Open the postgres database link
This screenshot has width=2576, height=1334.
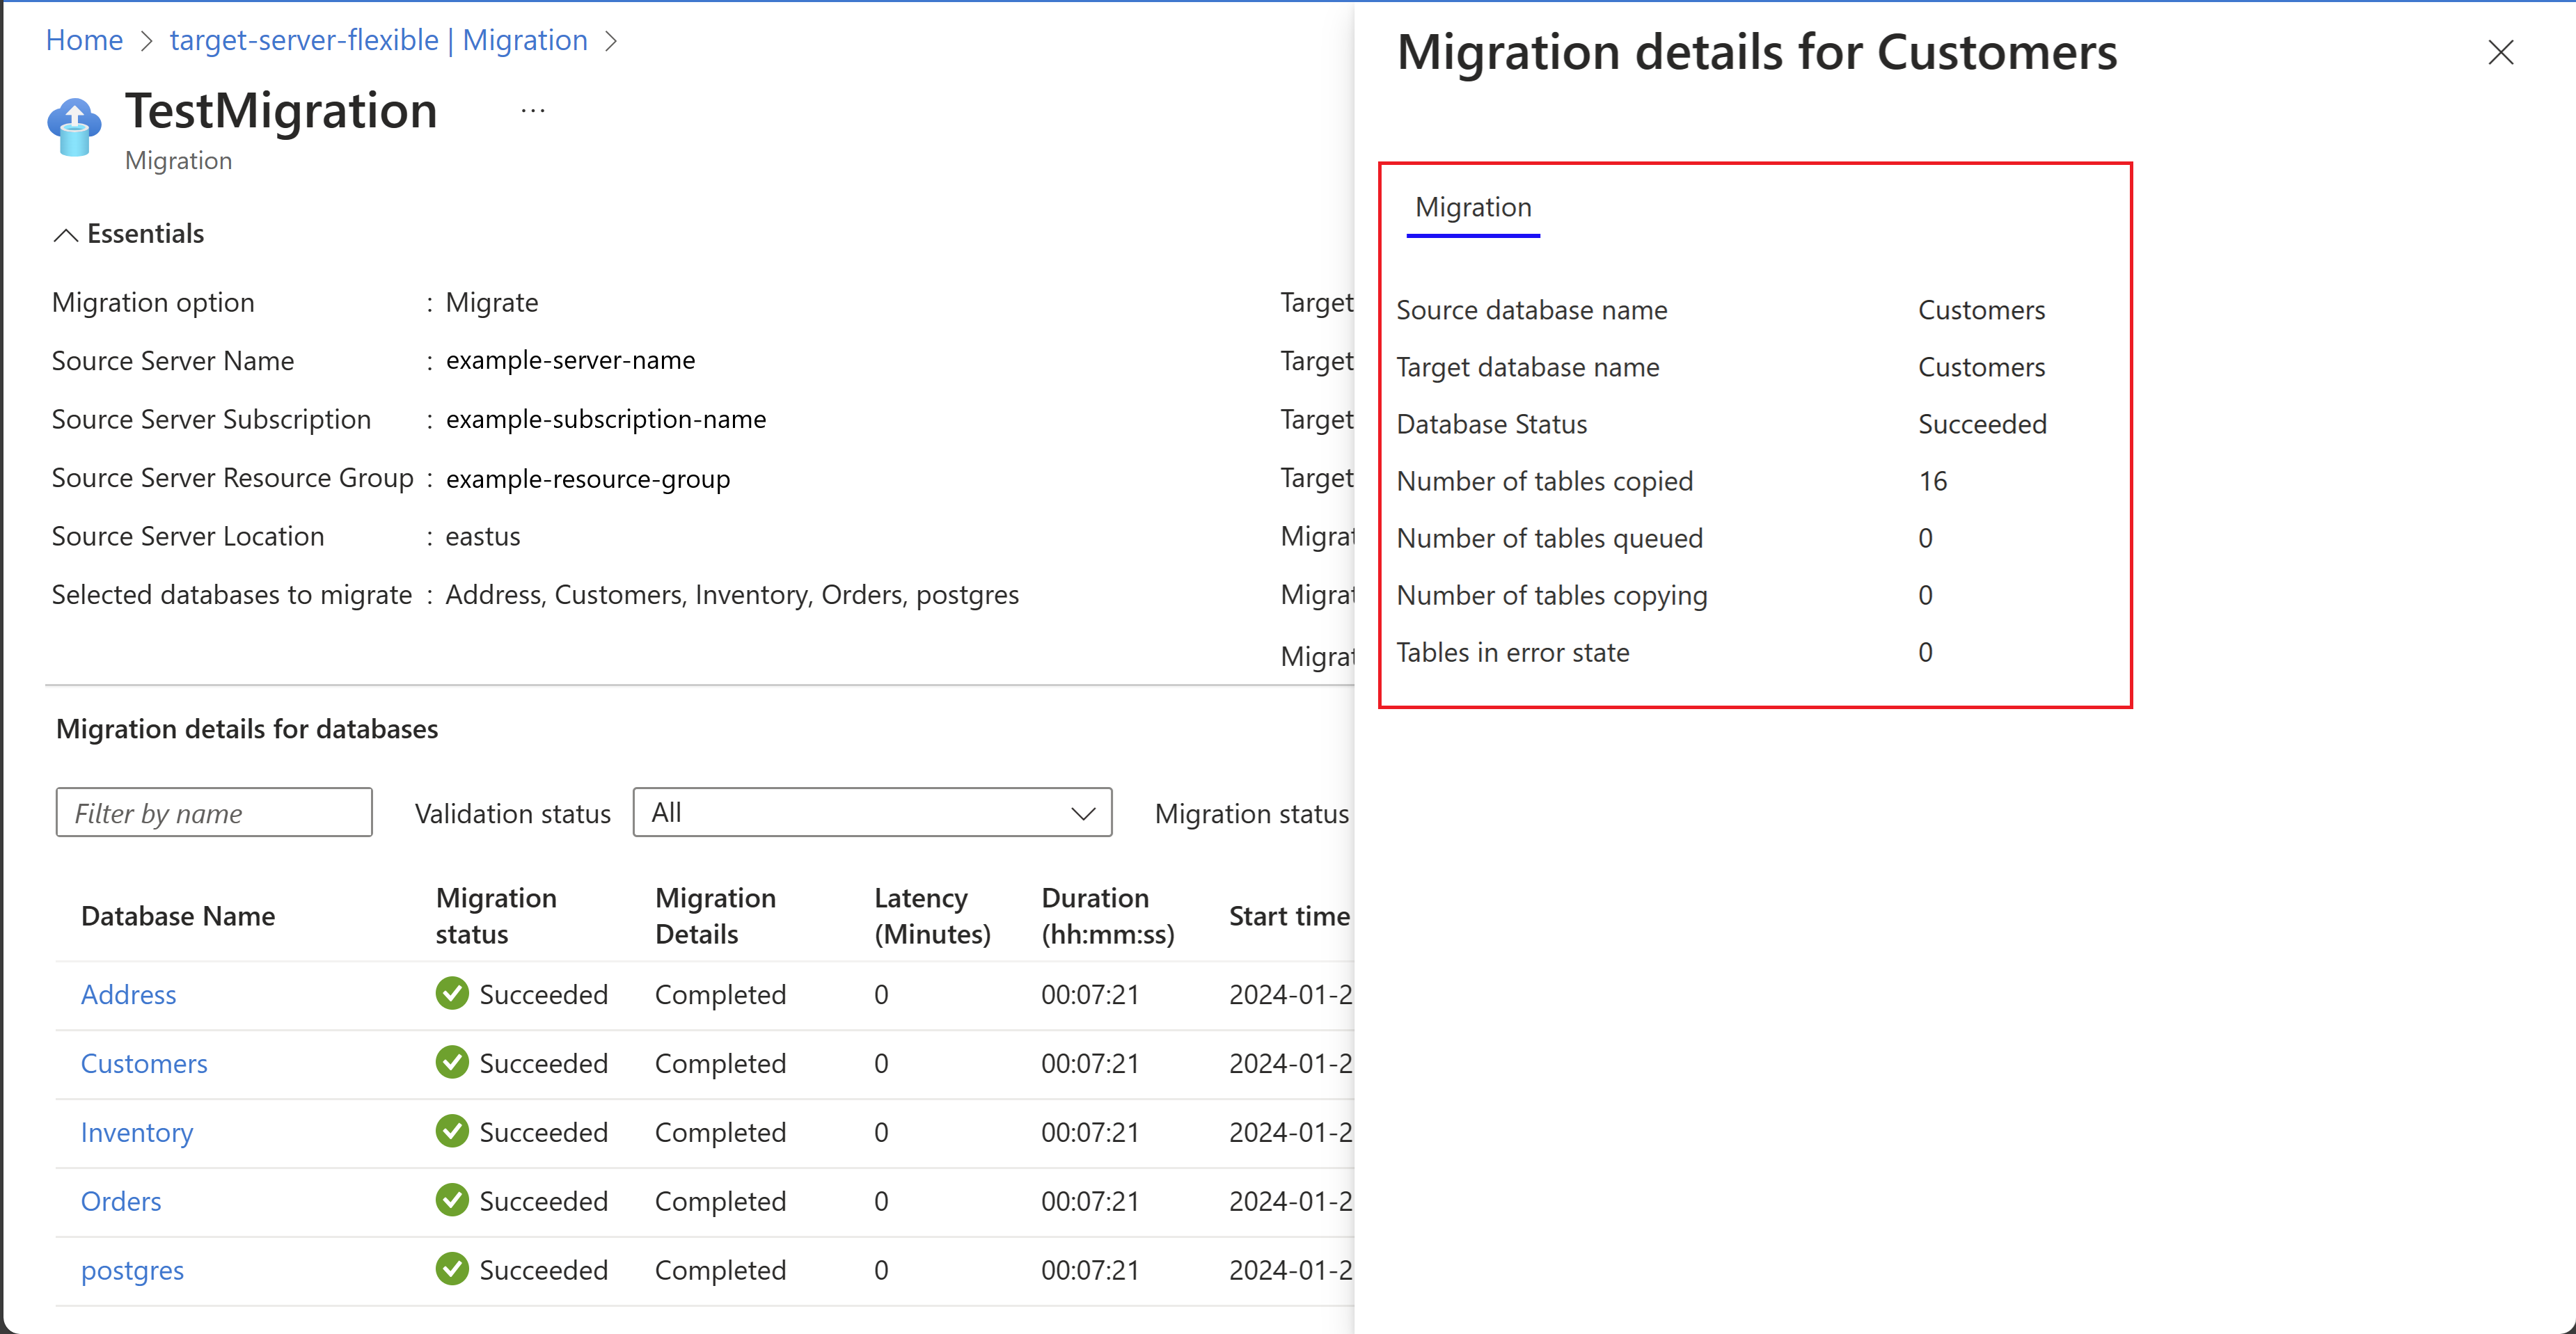pyautogui.click(x=132, y=1270)
